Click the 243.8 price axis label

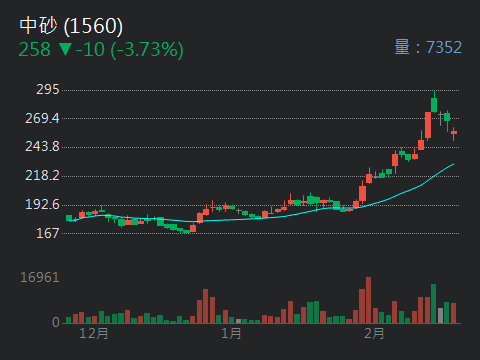point(42,146)
